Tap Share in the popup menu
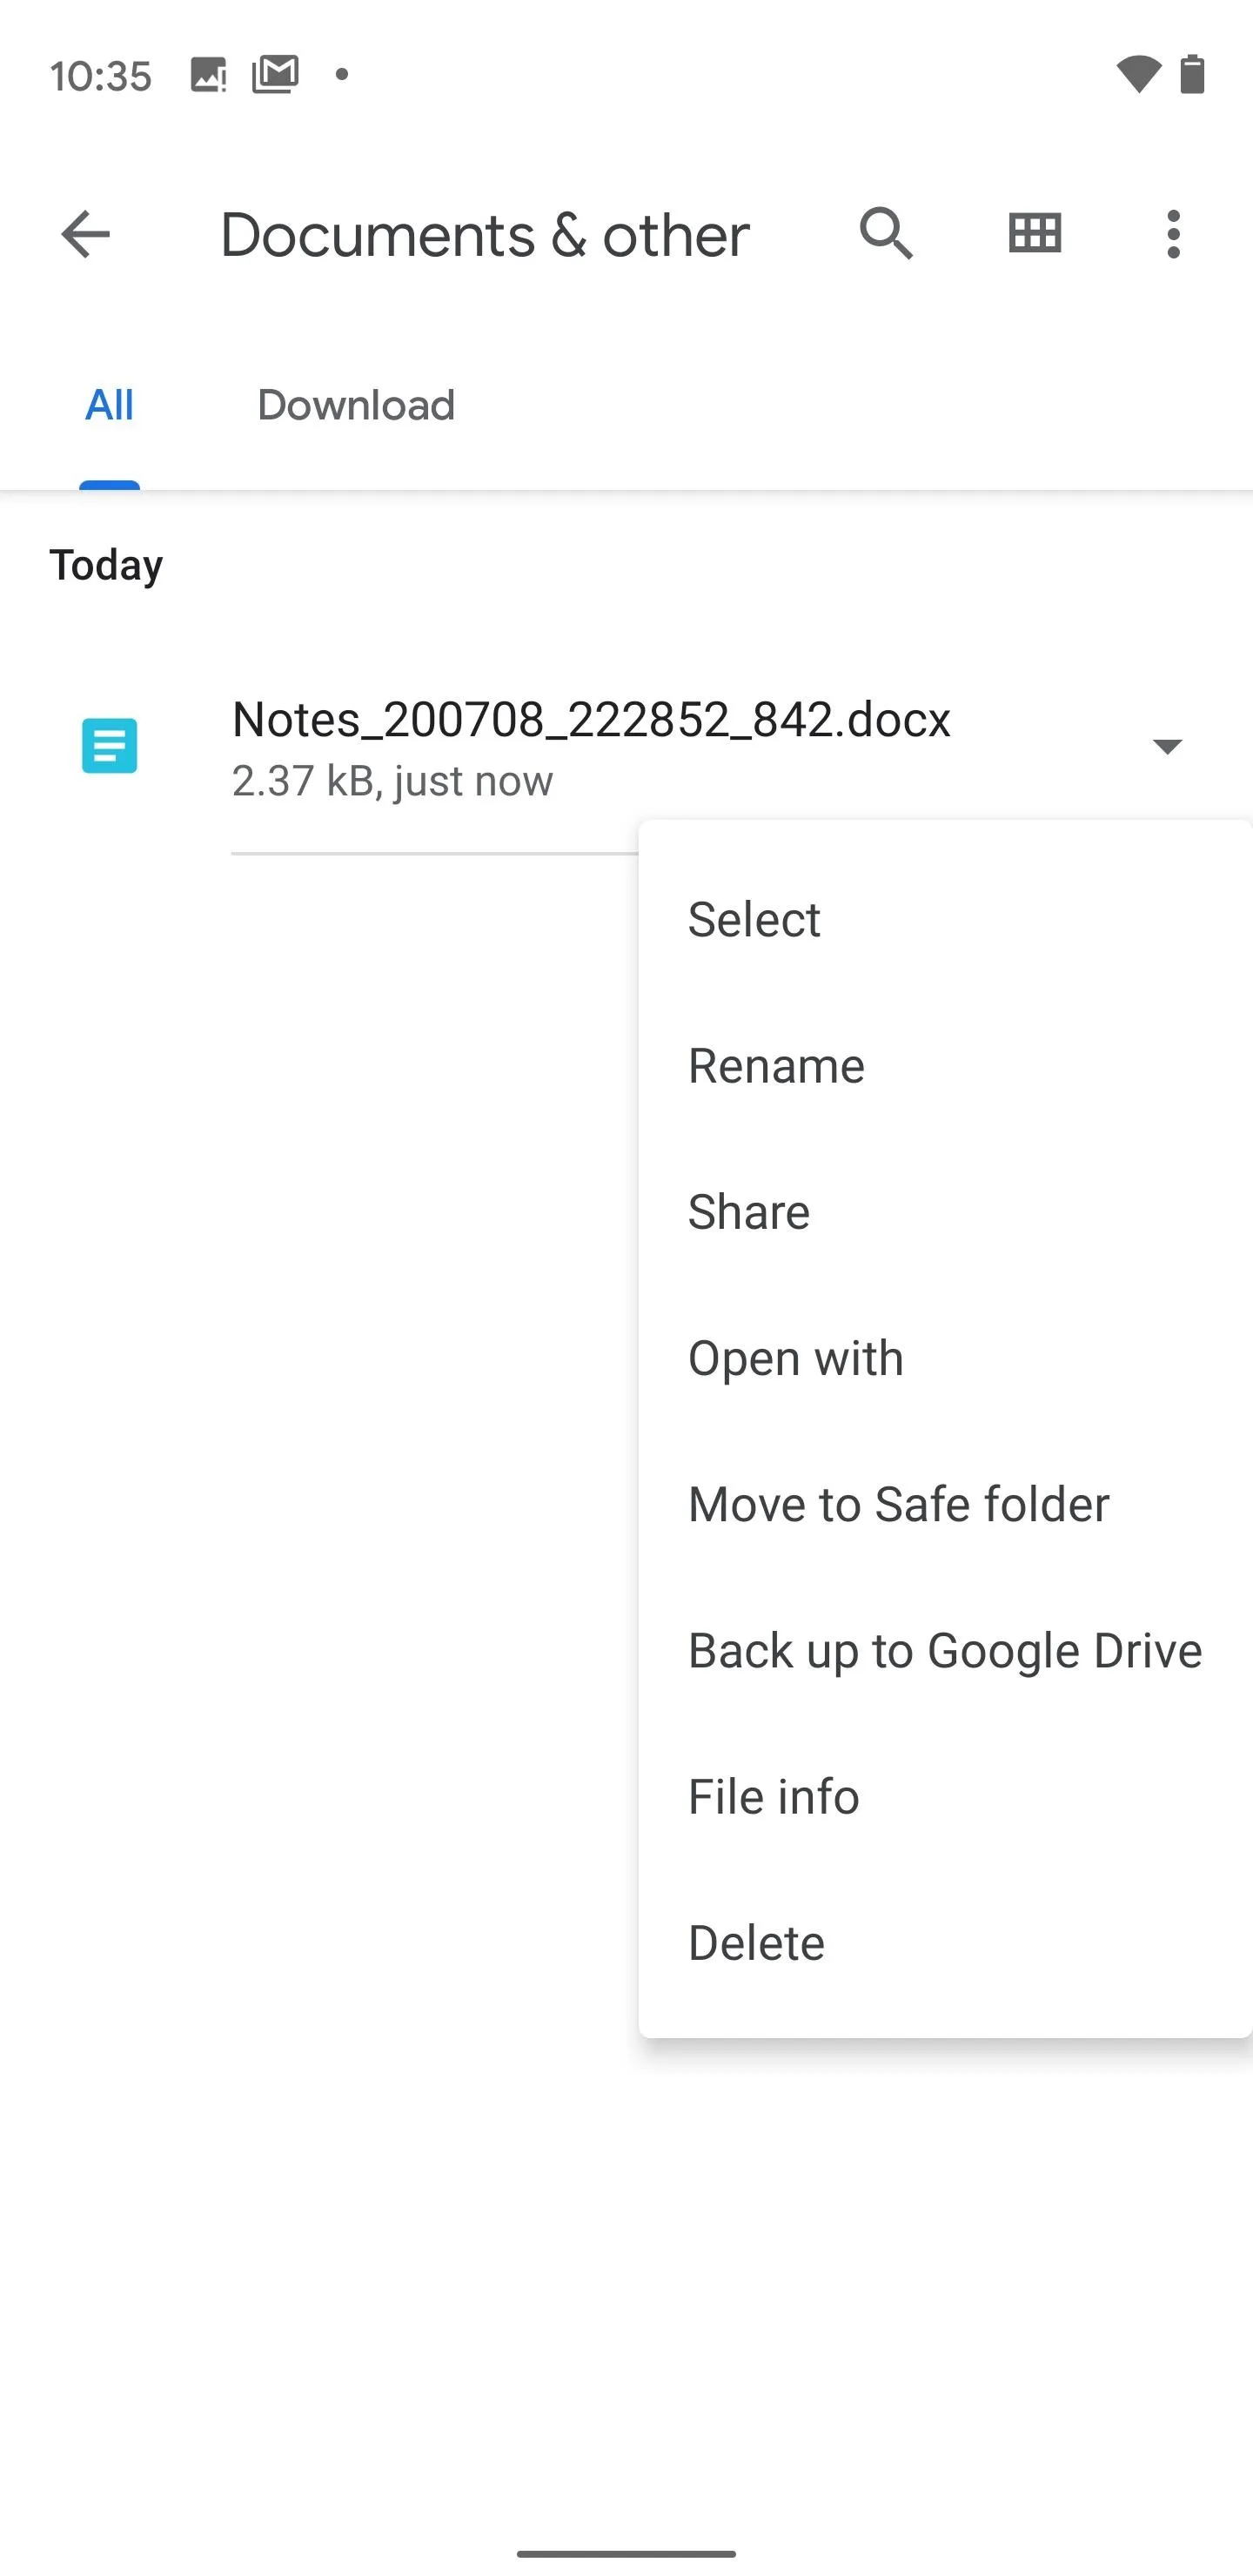Screen dimensions: 1253x2576 945,1212
